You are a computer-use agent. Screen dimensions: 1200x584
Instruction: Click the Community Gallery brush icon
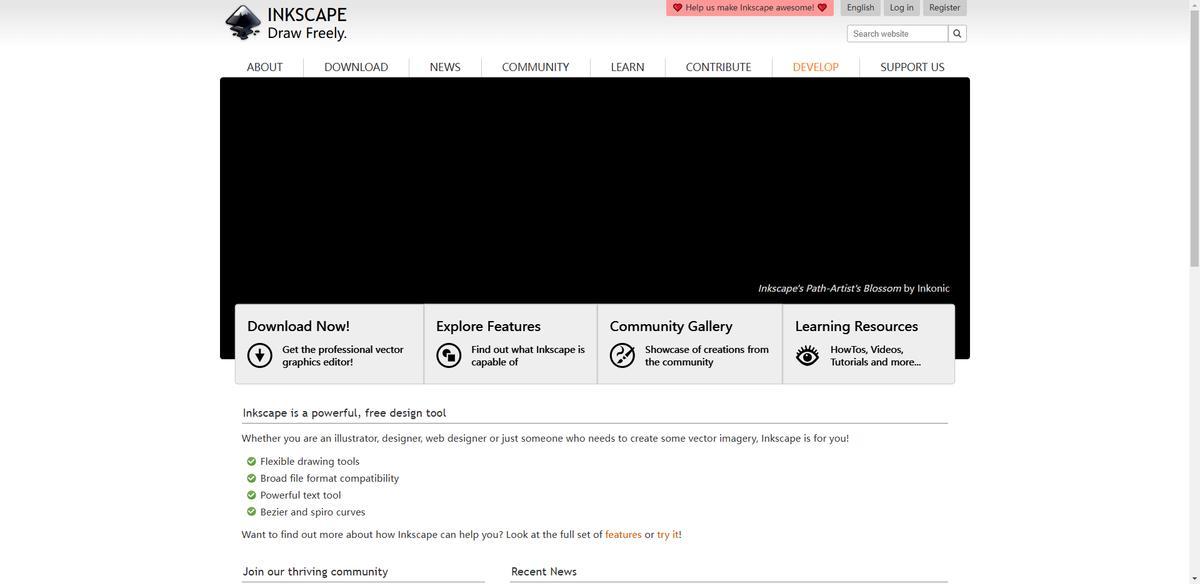(x=622, y=355)
